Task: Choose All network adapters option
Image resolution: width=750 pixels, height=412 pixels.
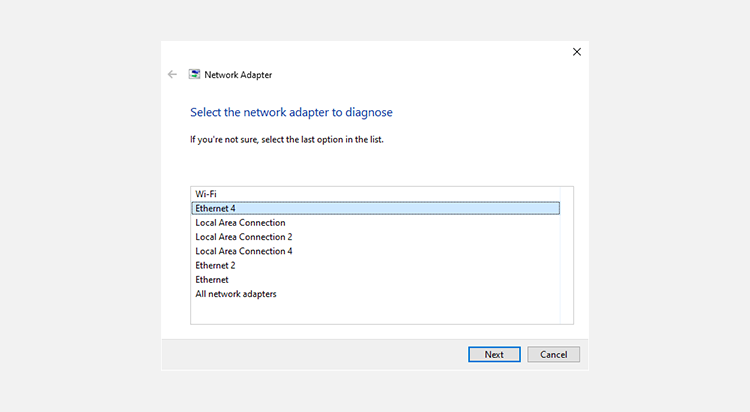Action: pos(236,294)
